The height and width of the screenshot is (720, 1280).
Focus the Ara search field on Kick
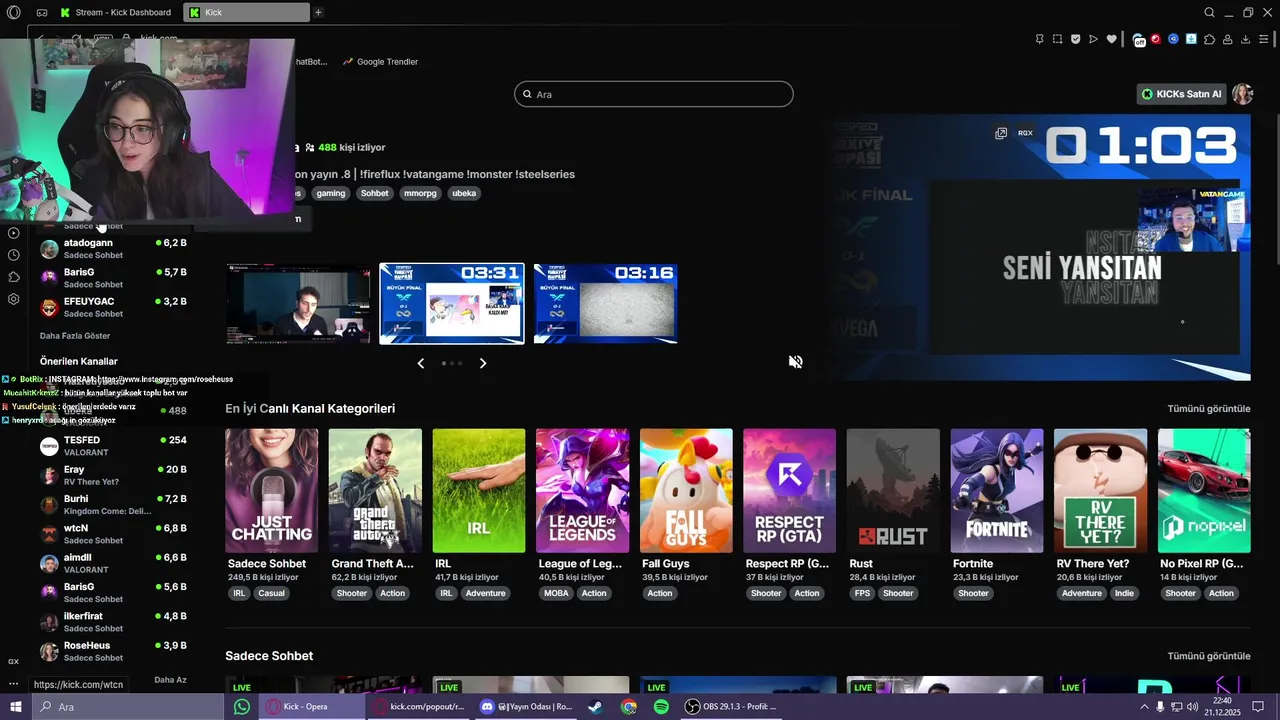[x=654, y=94]
